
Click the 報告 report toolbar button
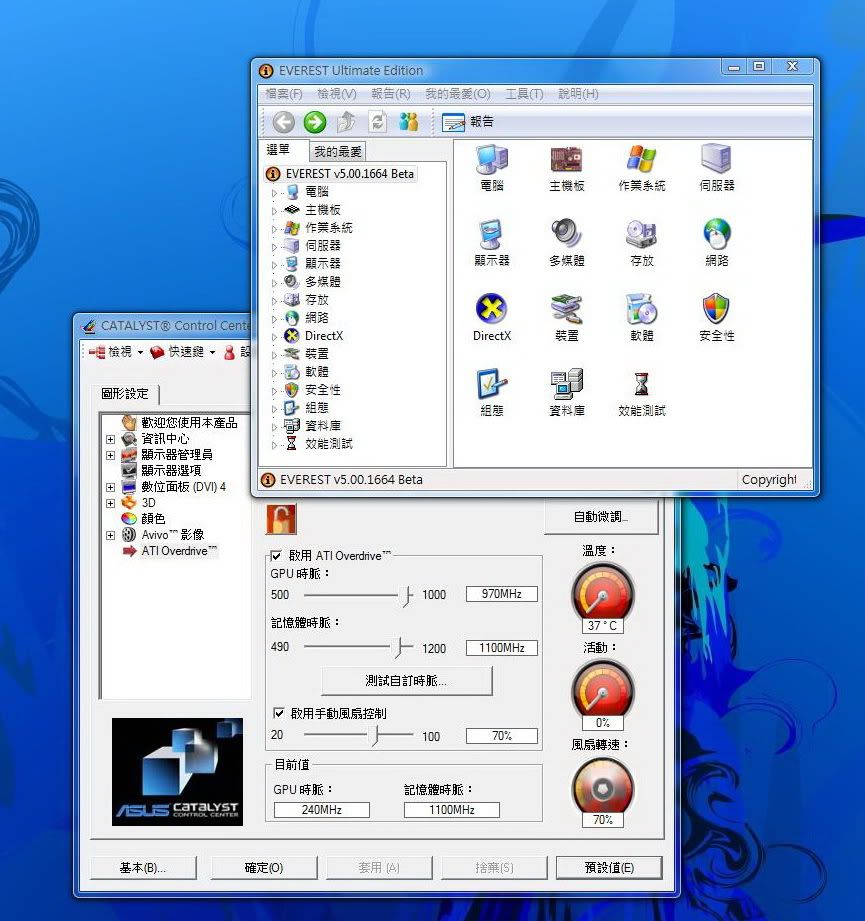coord(468,122)
